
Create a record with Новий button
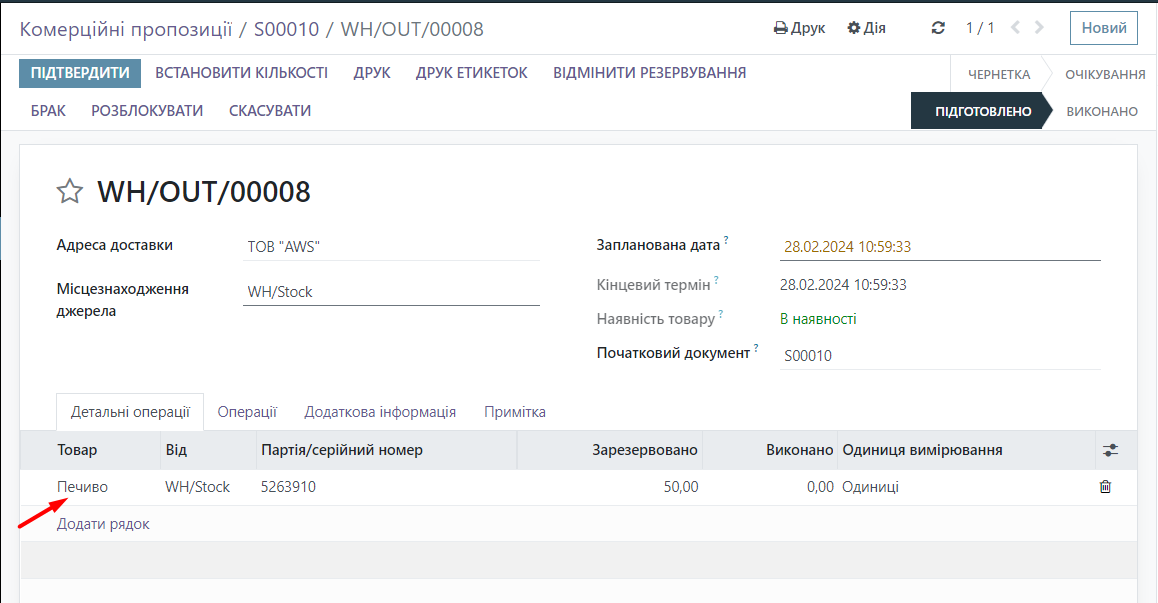(1104, 28)
